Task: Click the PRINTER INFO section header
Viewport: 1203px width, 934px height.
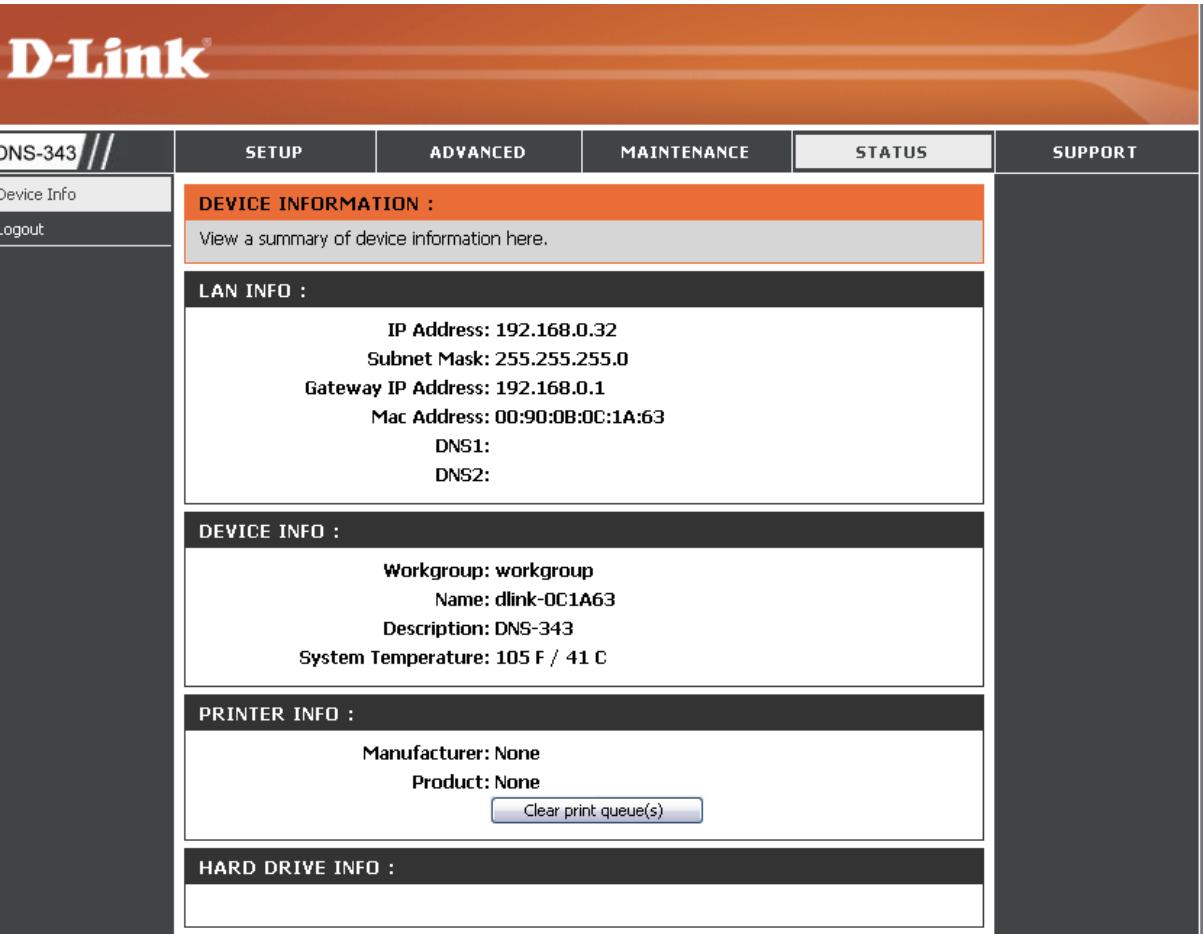Action: click(x=584, y=714)
